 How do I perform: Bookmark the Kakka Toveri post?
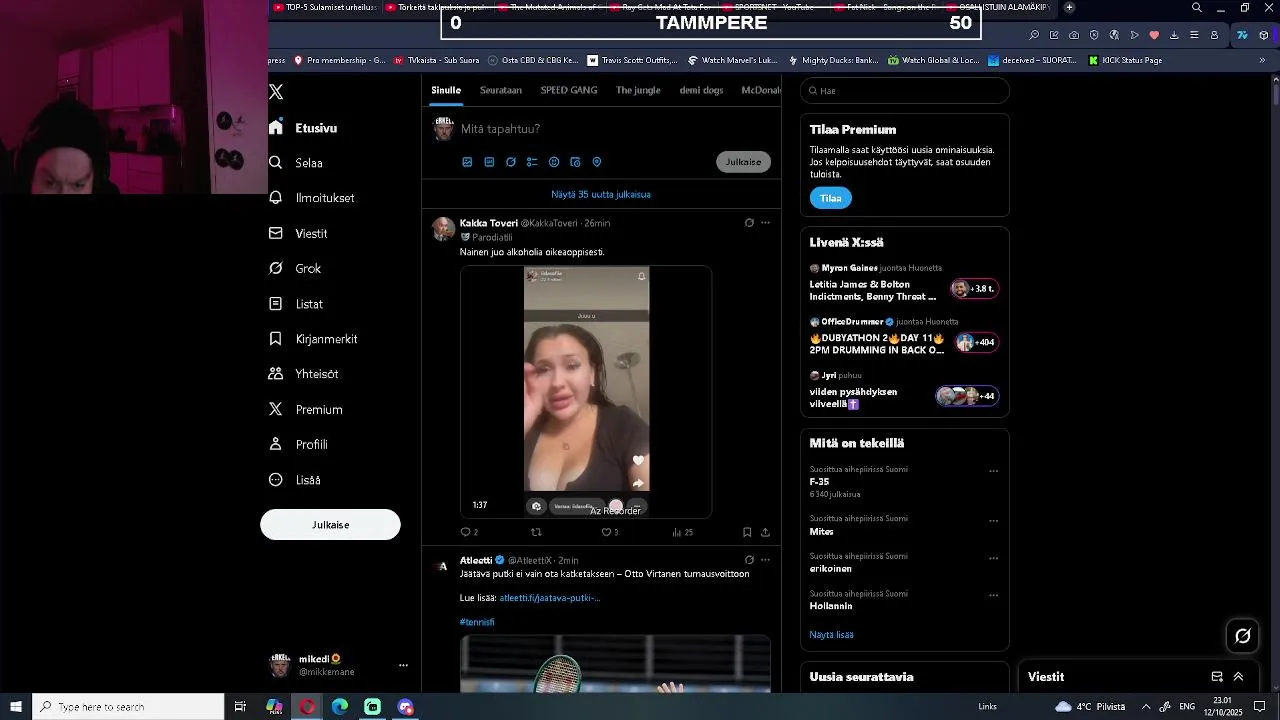coord(747,532)
